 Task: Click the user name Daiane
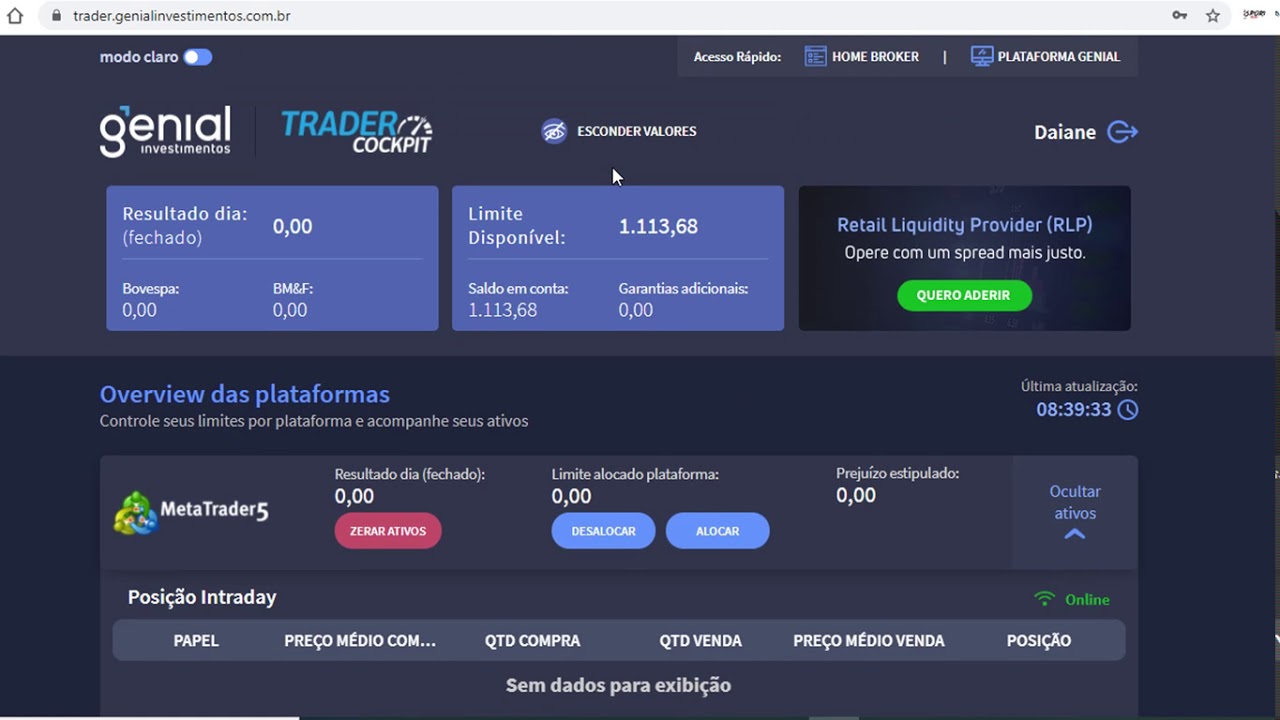[x=1065, y=132]
